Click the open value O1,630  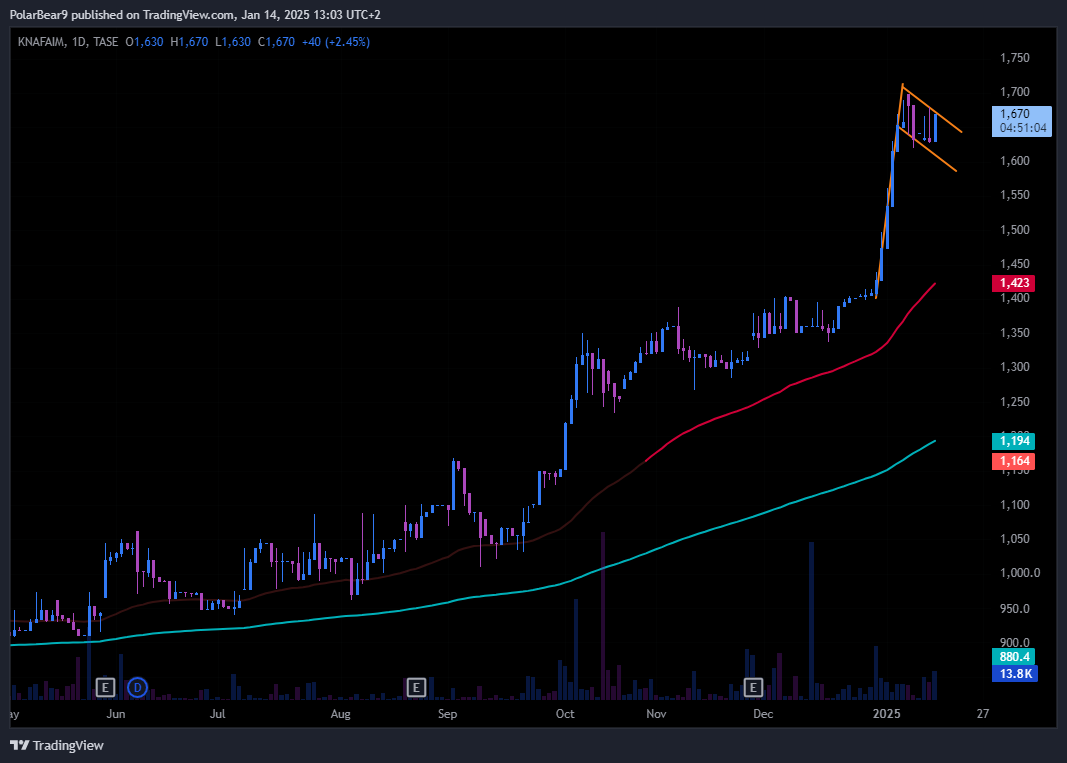[x=144, y=42]
